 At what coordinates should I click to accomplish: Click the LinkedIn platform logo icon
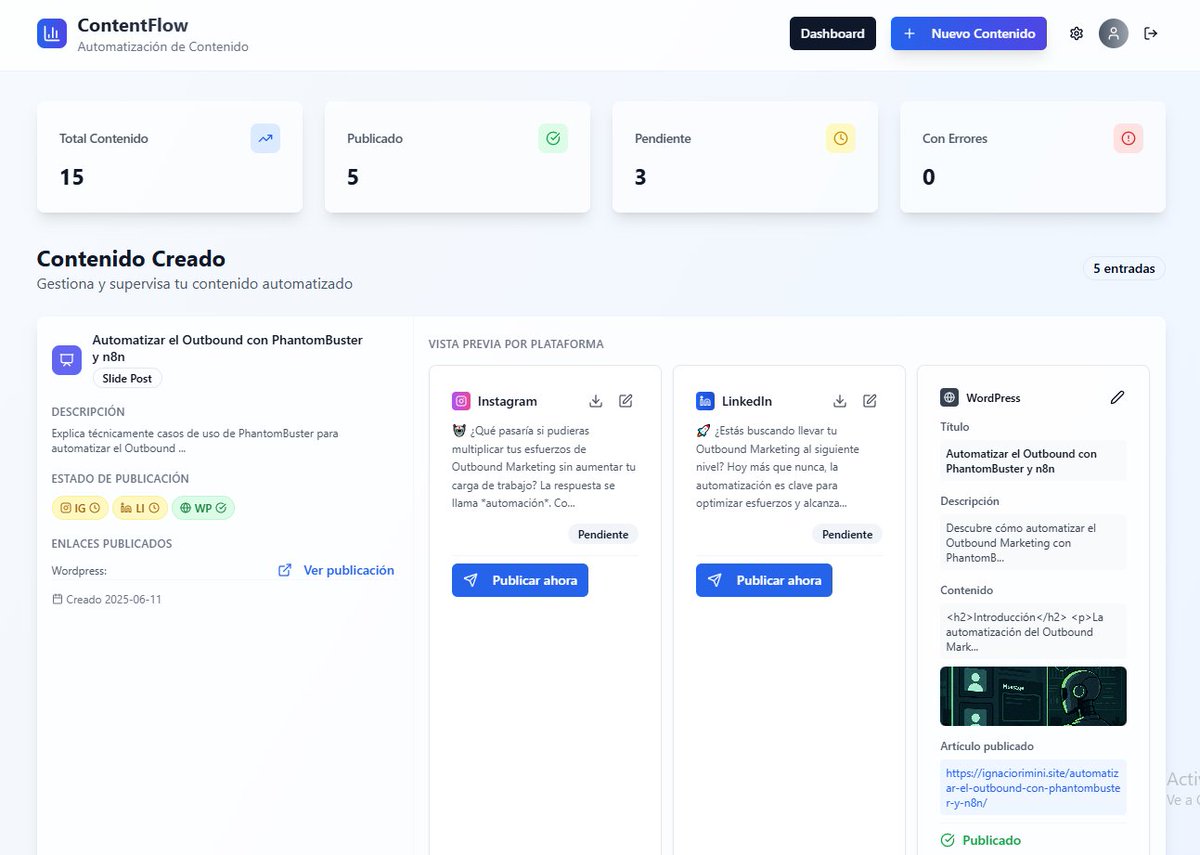click(x=705, y=401)
